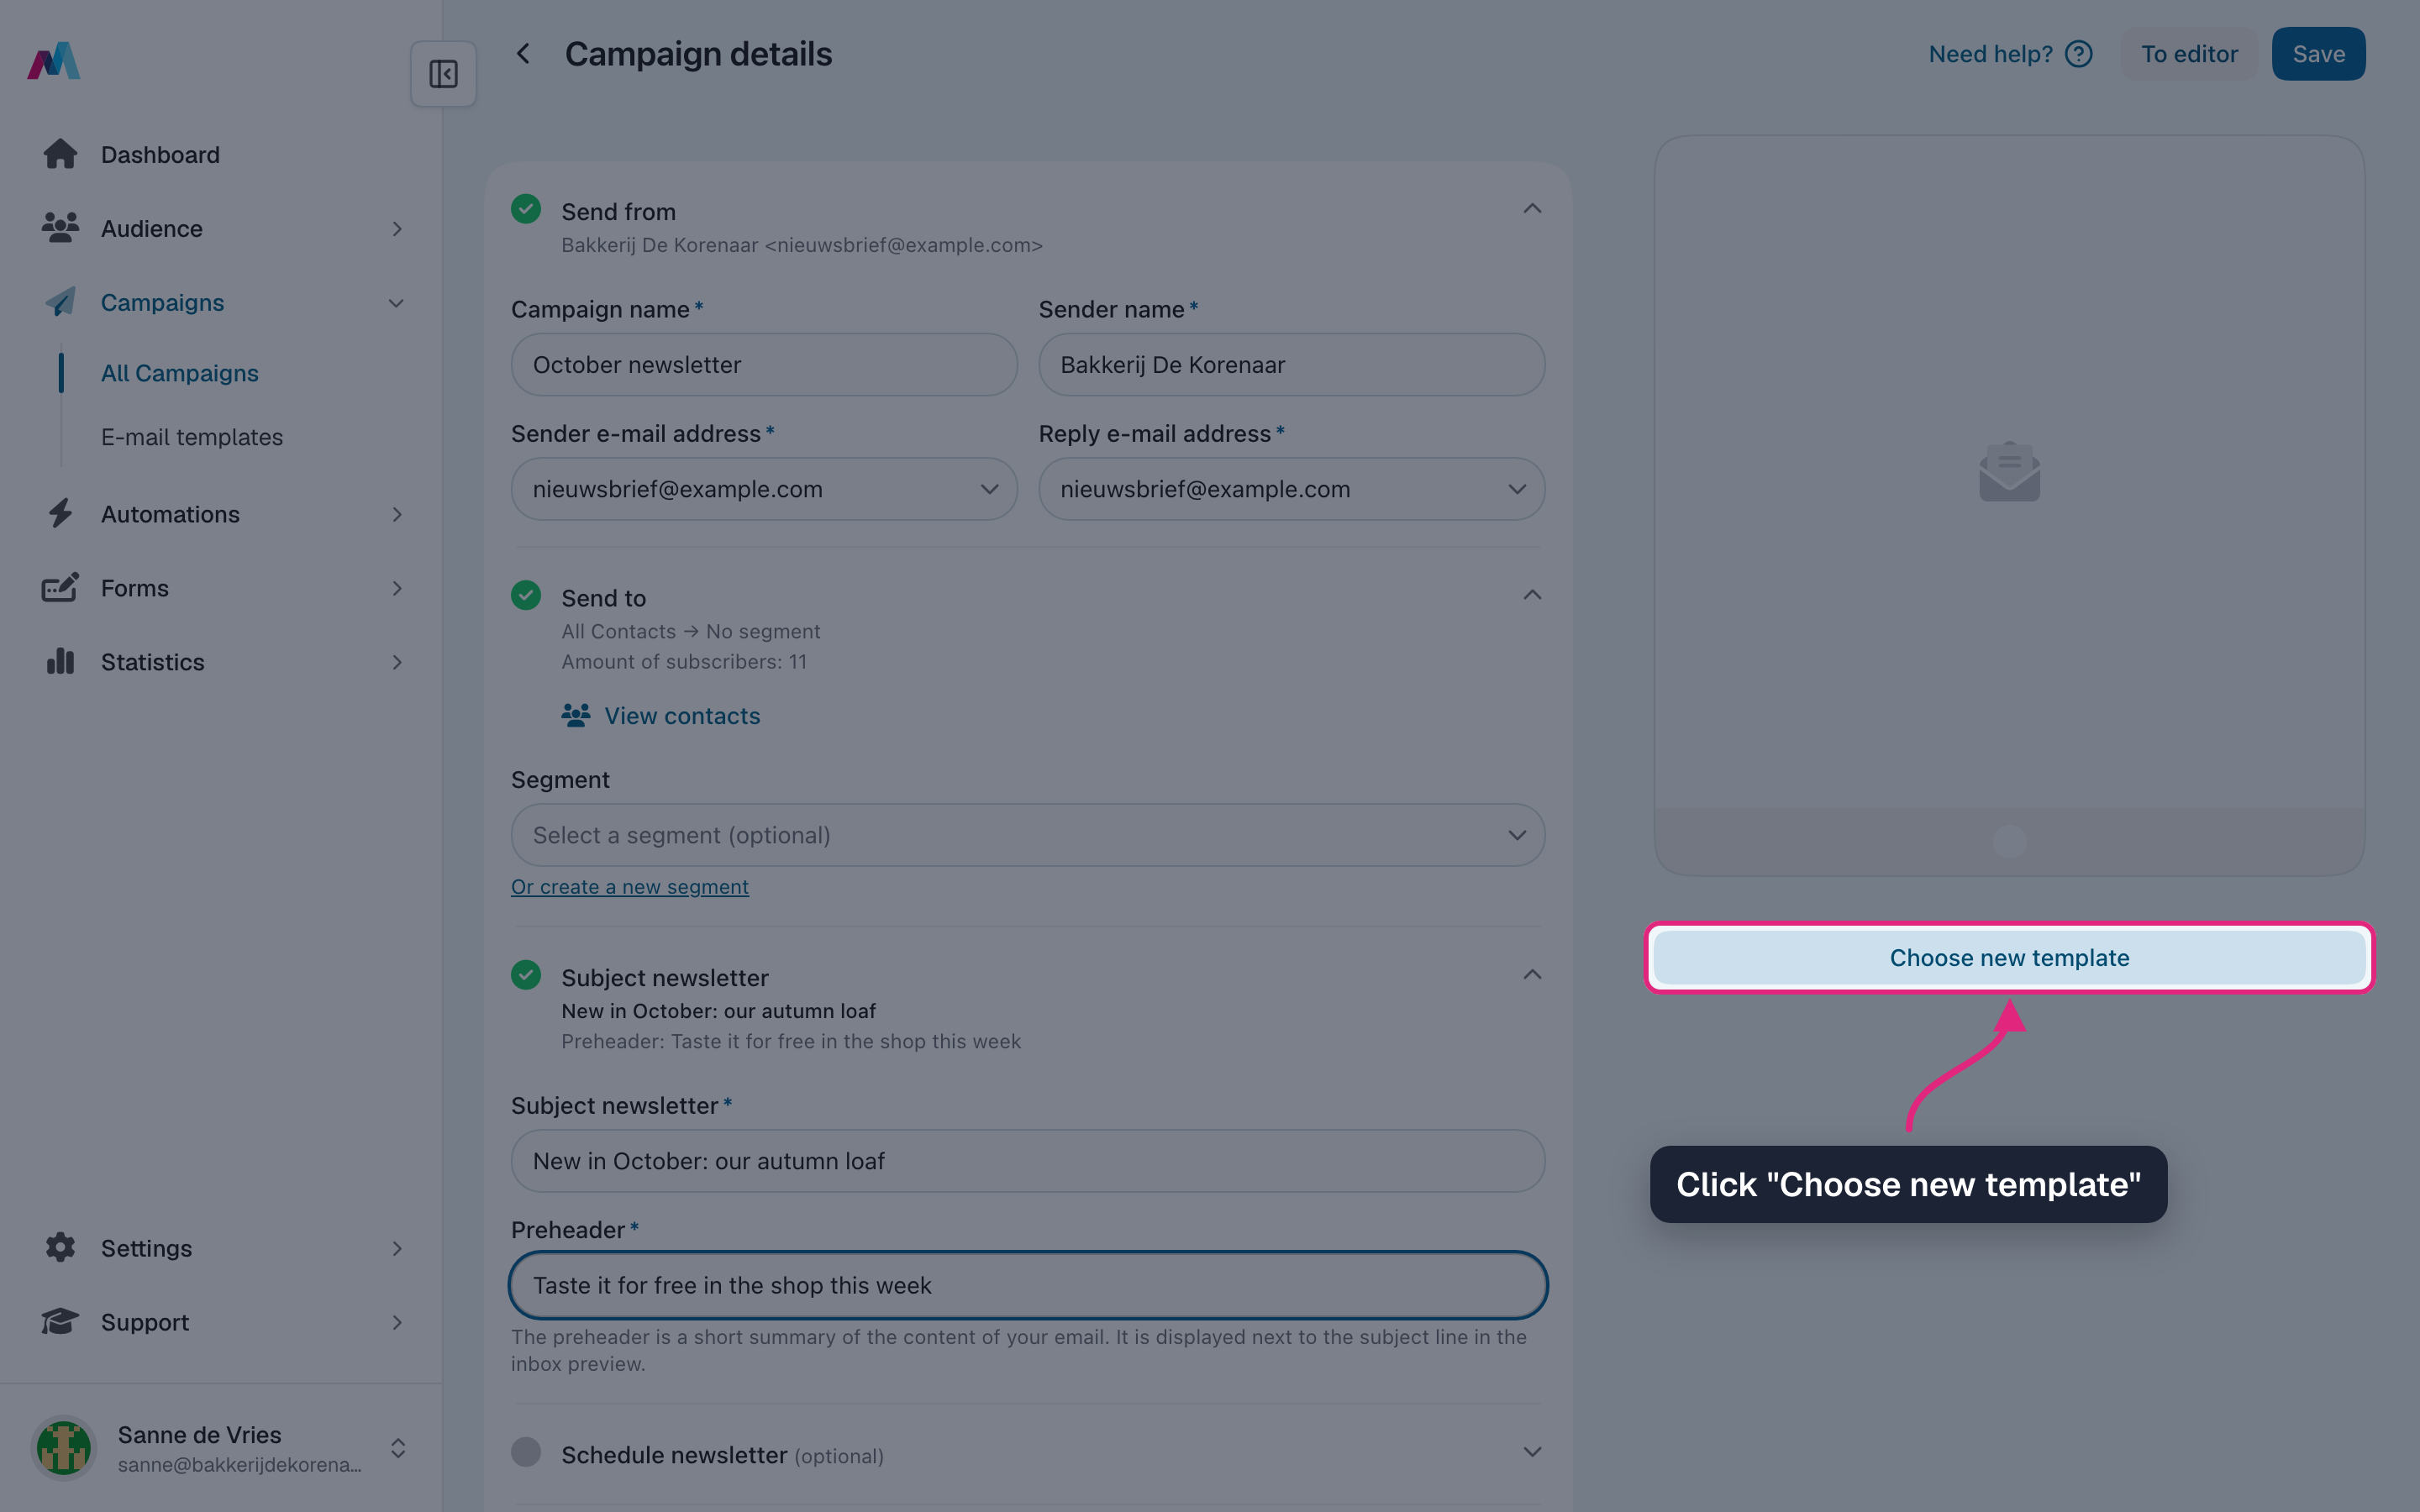Open the Automations menu item
This screenshot has height=1512, width=2420.
pyautogui.click(x=170, y=514)
